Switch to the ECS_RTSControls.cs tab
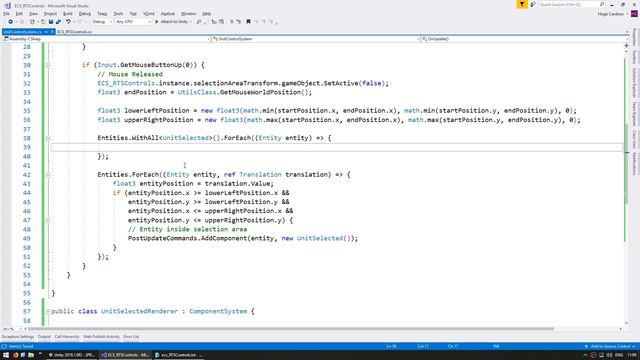This screenshot has height=360, width=640. tap(75, 32)
